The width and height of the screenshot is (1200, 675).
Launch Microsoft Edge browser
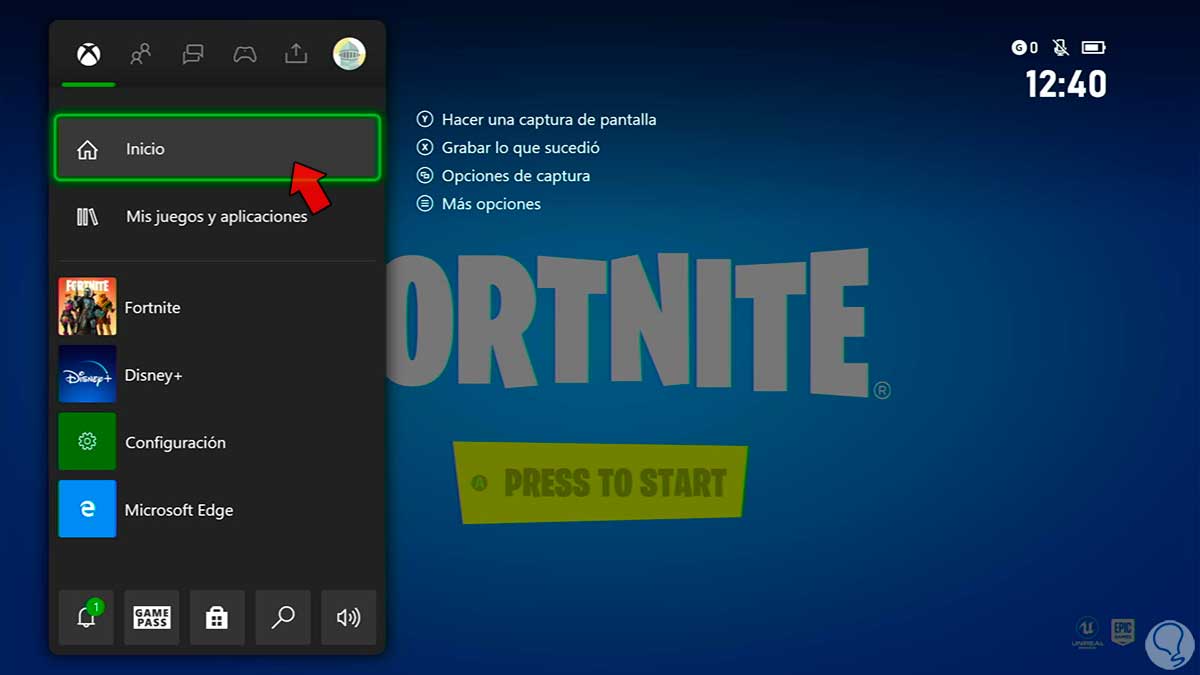pos(217,509)
